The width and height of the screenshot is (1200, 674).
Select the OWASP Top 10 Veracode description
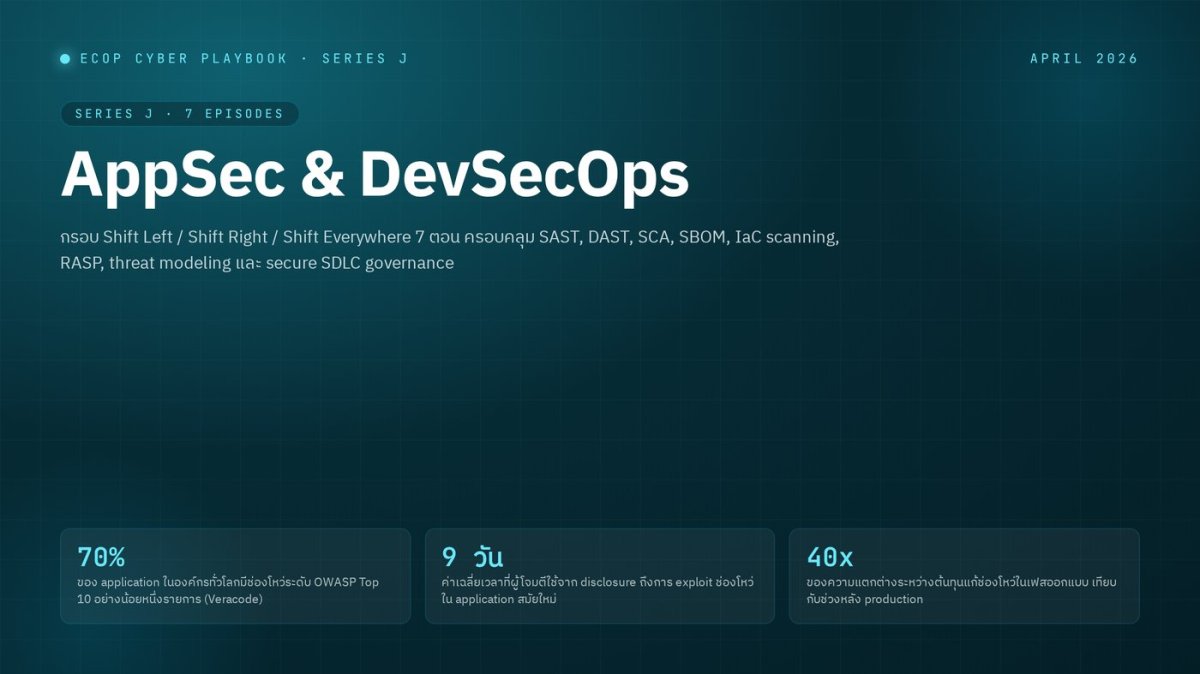pyautogui.click(x=228, y=590)
